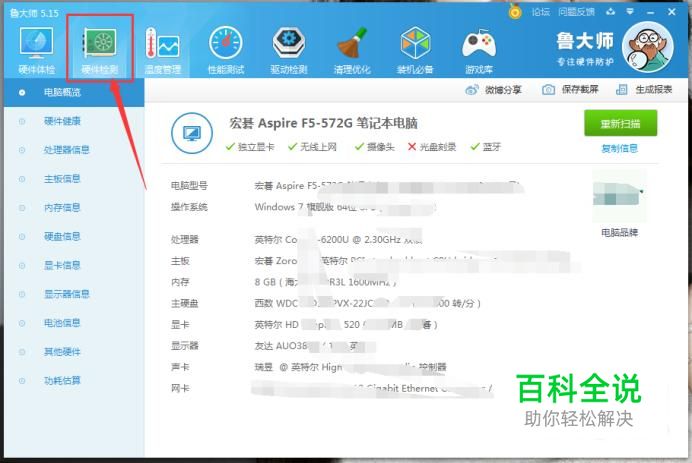Click 主硬盘 西数 WDC value
The image size is (692, 463).
(x=368, y=303)
